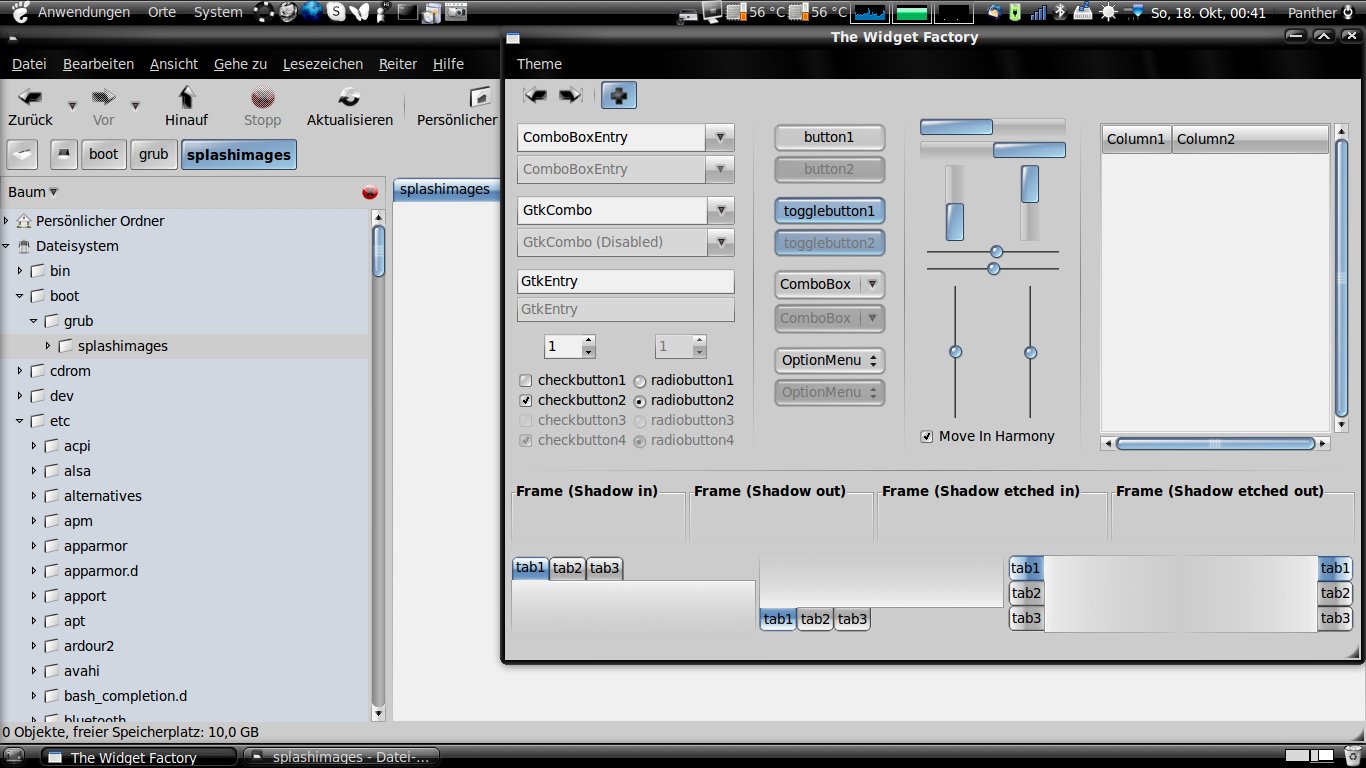Open the Bearbeiten menu

98,64
